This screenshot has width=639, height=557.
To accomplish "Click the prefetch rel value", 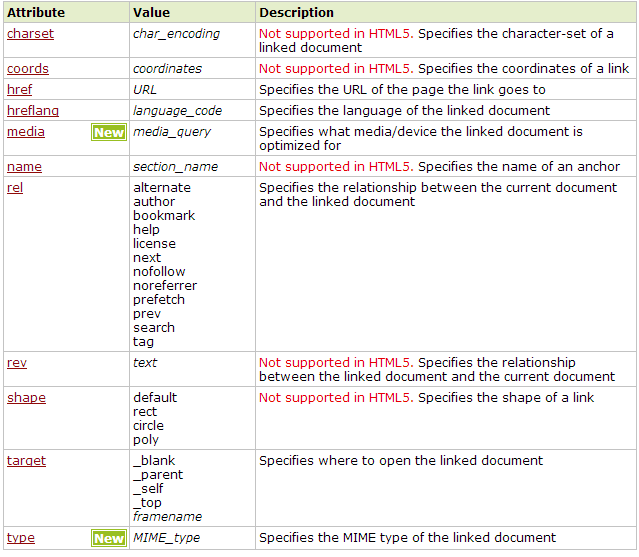I will pyautogui.click(x=159, y=300).
